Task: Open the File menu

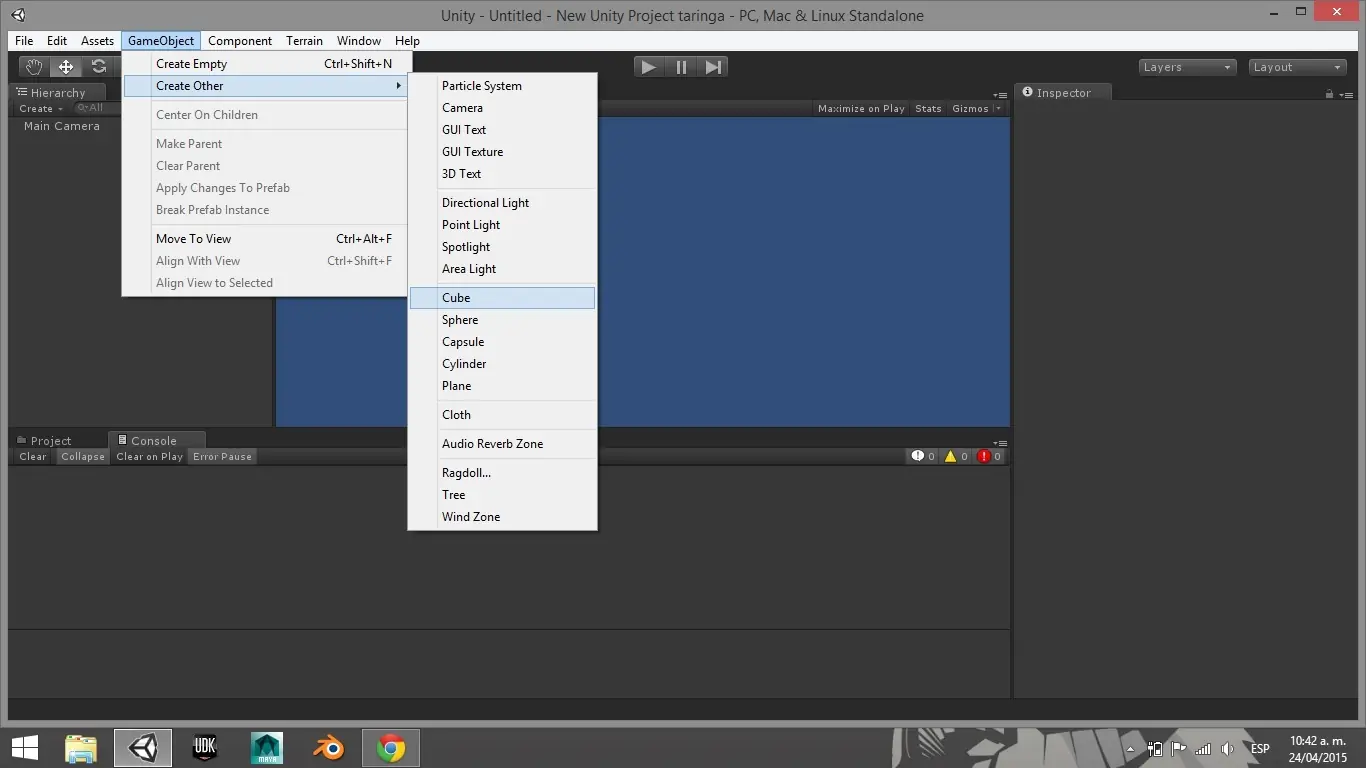Action: [24, 41]
